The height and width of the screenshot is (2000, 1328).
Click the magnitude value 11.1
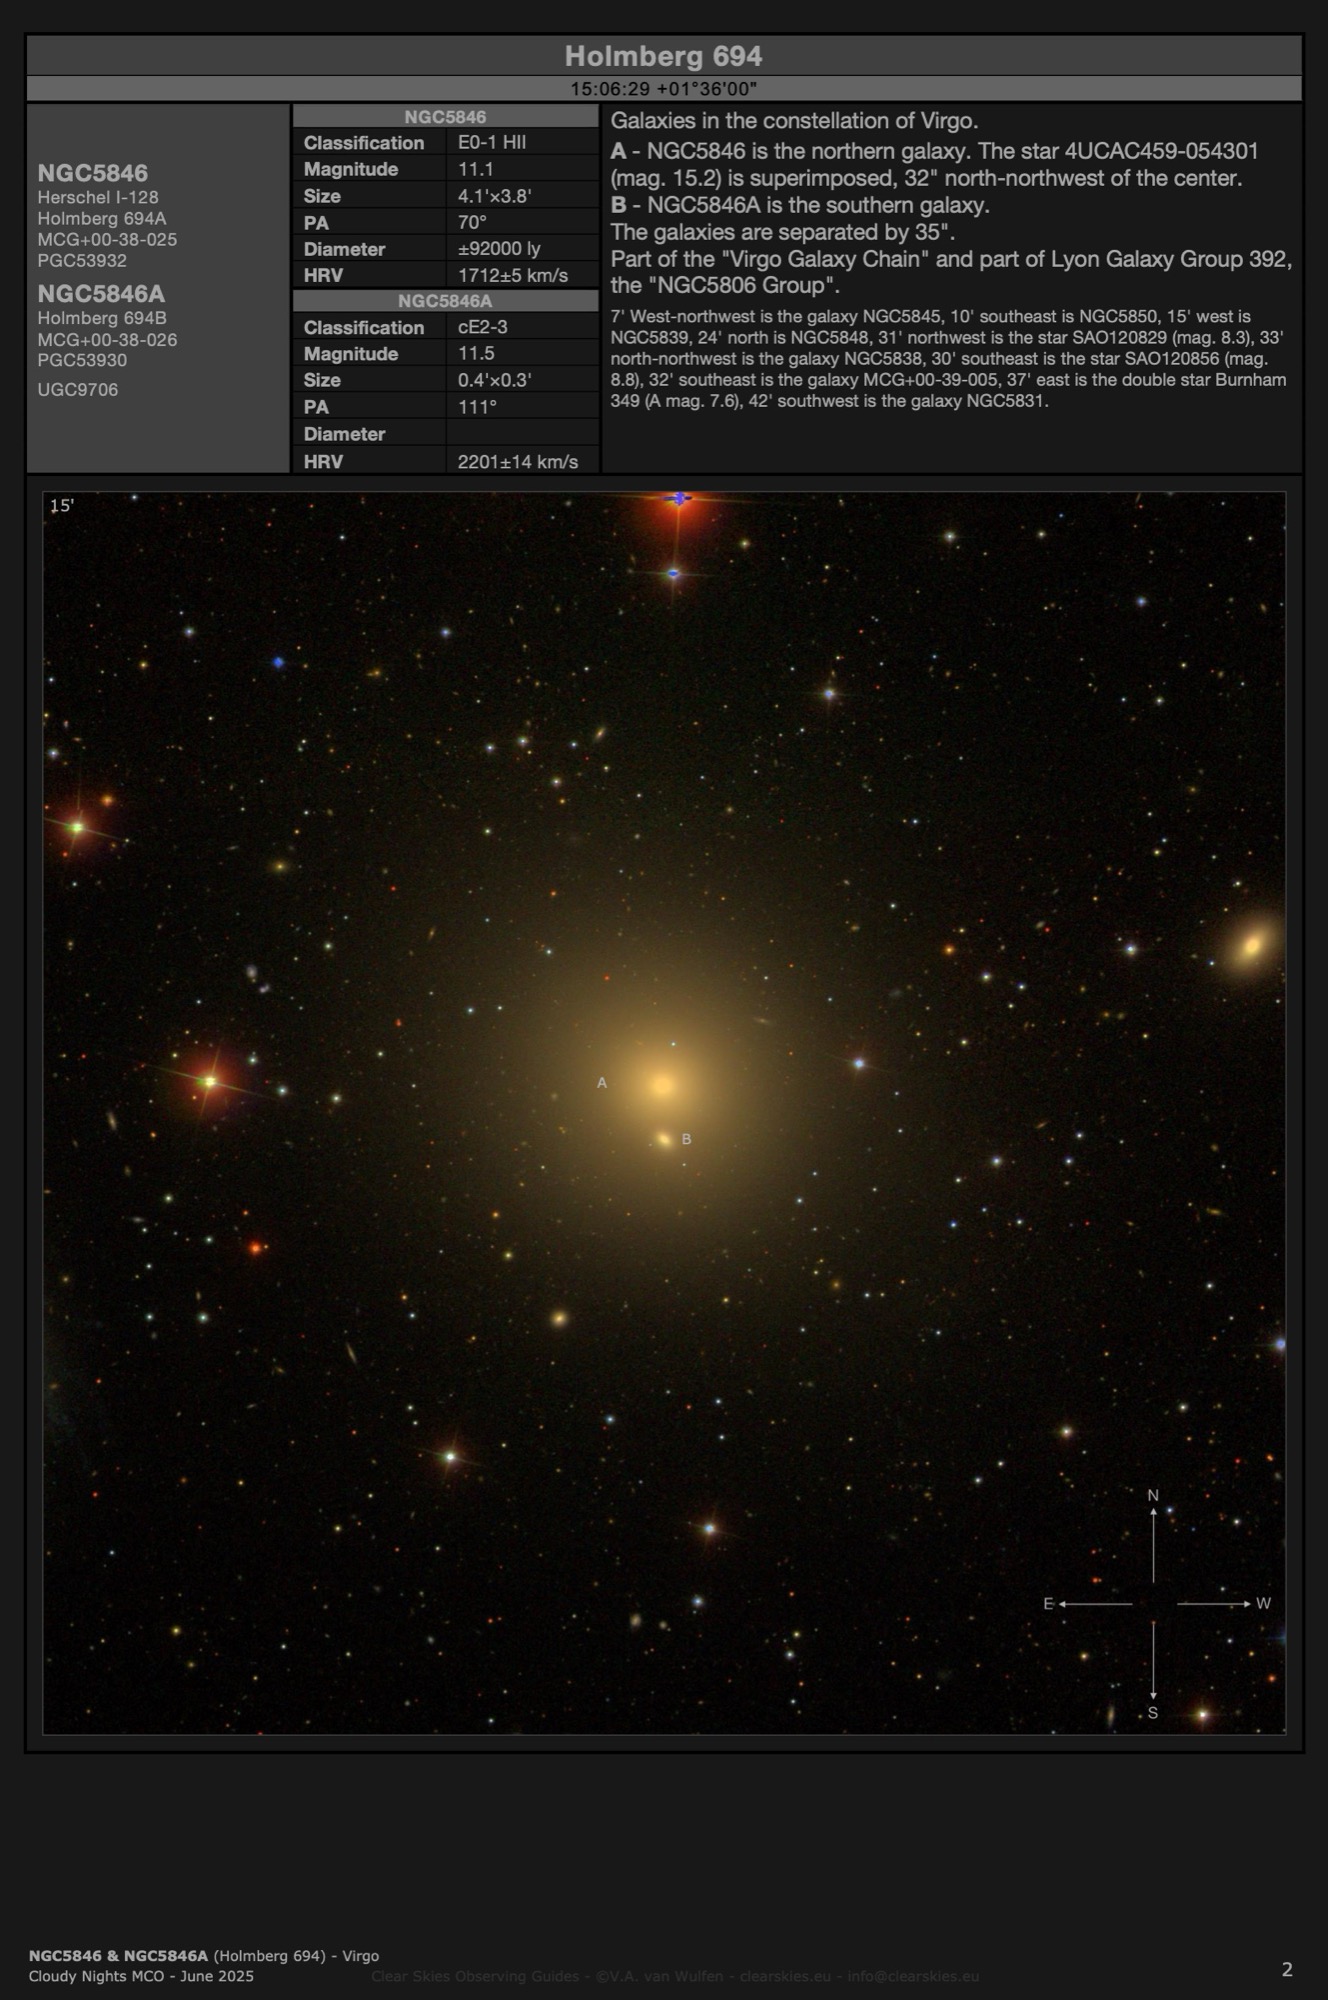click(x=476, y=169)
